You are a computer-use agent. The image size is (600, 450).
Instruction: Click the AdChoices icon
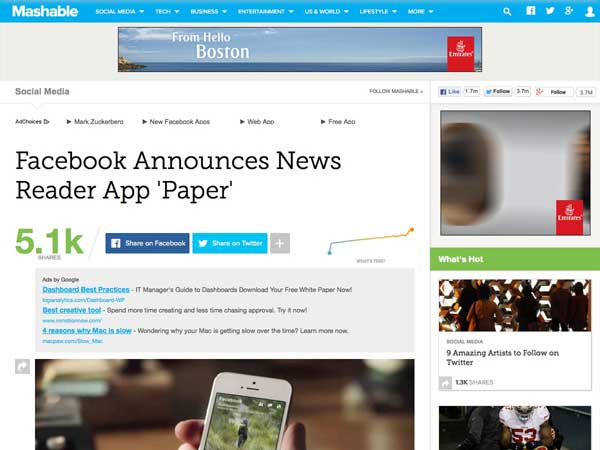46,122
